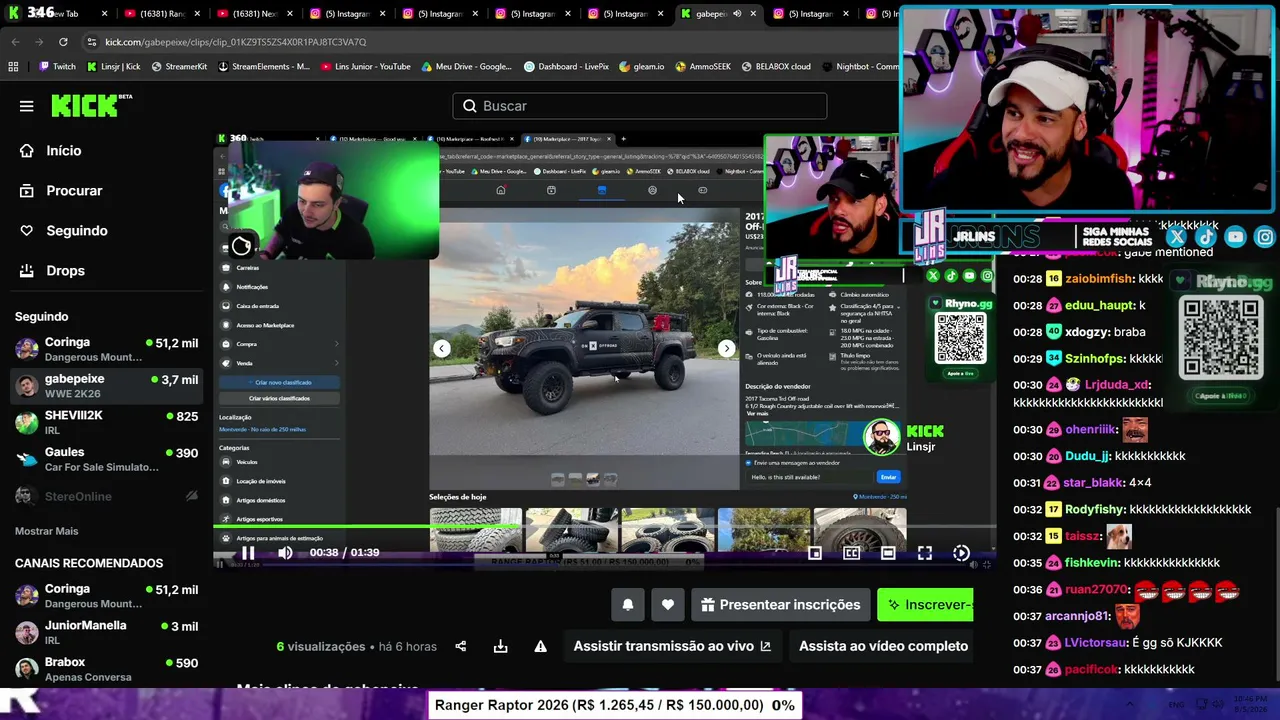This screenshot has height=720, width=1280.
Task: Open JuniorManella recommended channel
Action: tap(106, 632)
